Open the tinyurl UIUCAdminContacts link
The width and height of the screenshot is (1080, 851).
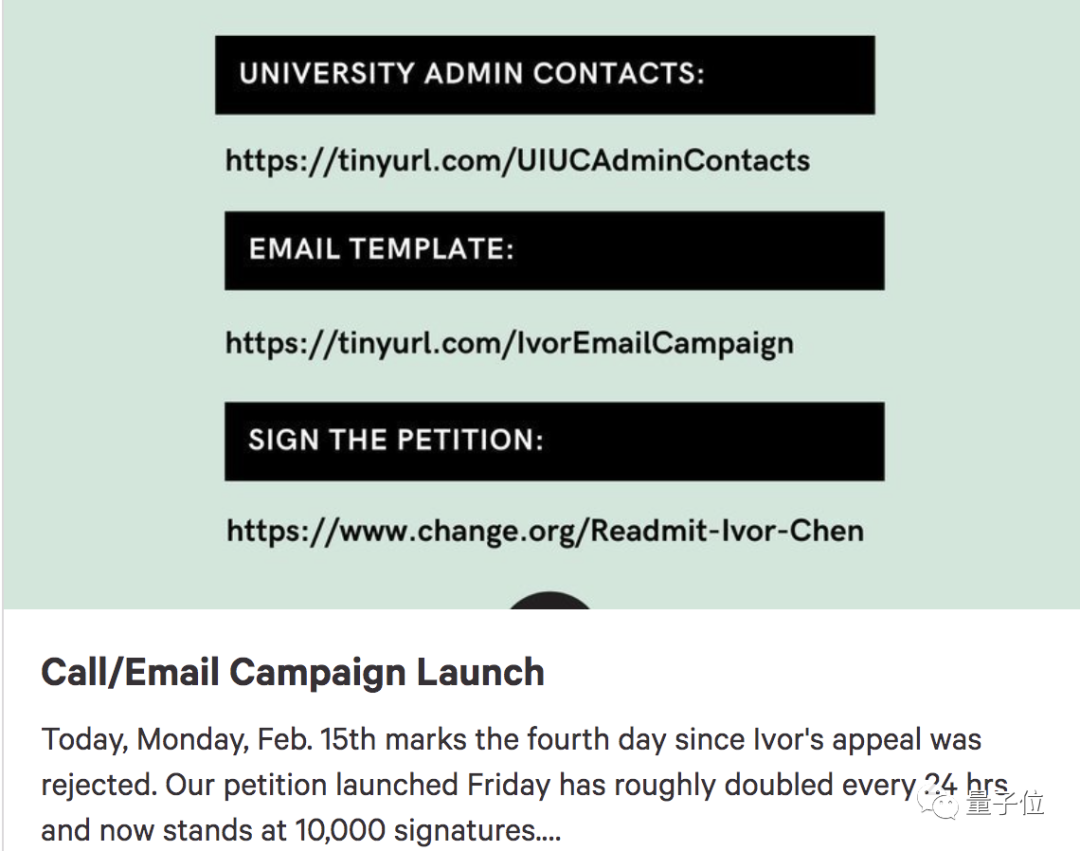(x=517, y=160)
